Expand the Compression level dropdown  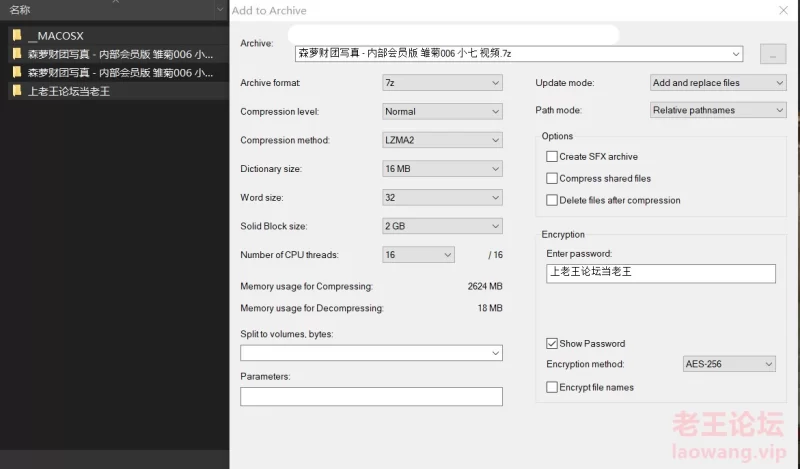click(x=442, y=112)
